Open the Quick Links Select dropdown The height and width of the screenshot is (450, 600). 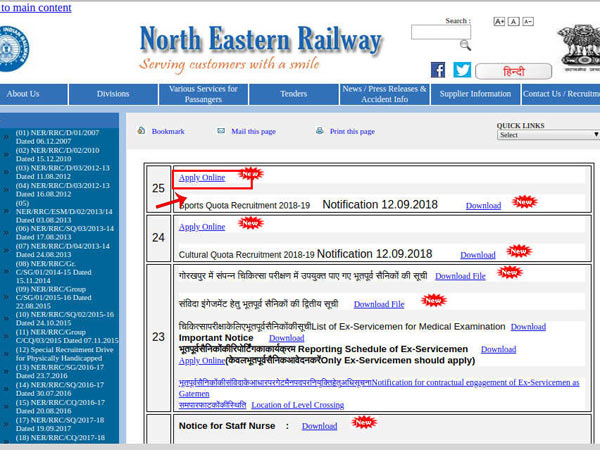pos(548,135)
